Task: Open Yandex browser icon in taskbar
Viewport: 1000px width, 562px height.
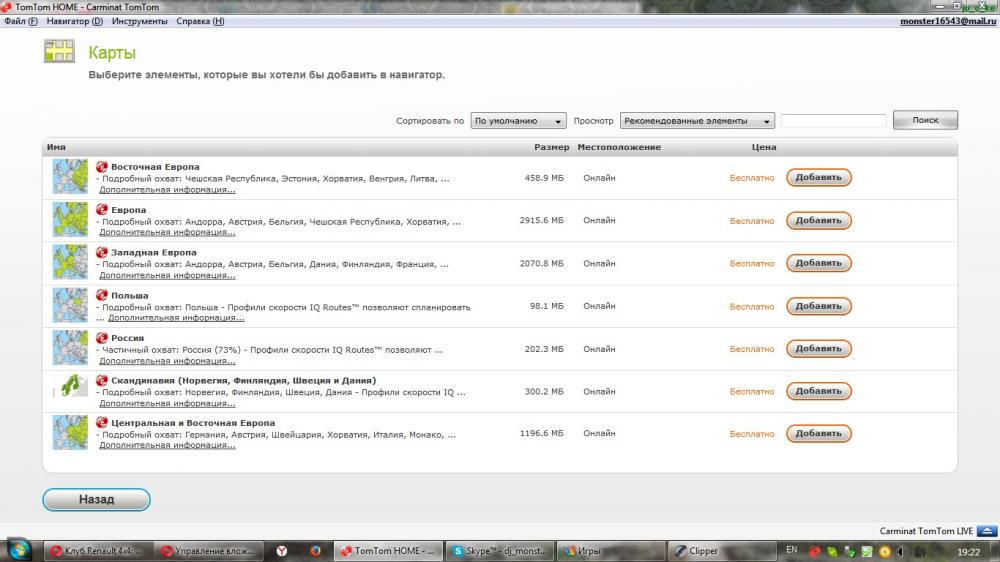Action: point(281,551)
